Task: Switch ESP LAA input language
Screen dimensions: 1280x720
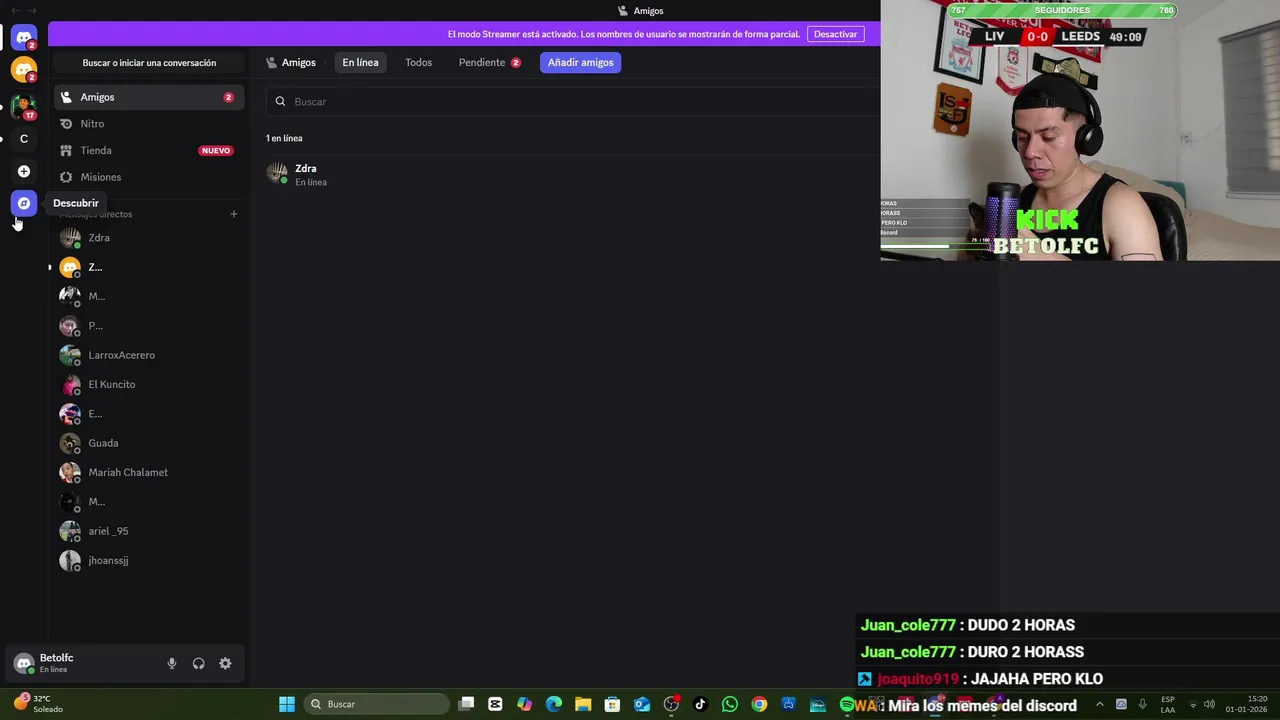Action: click(1168, 704)
